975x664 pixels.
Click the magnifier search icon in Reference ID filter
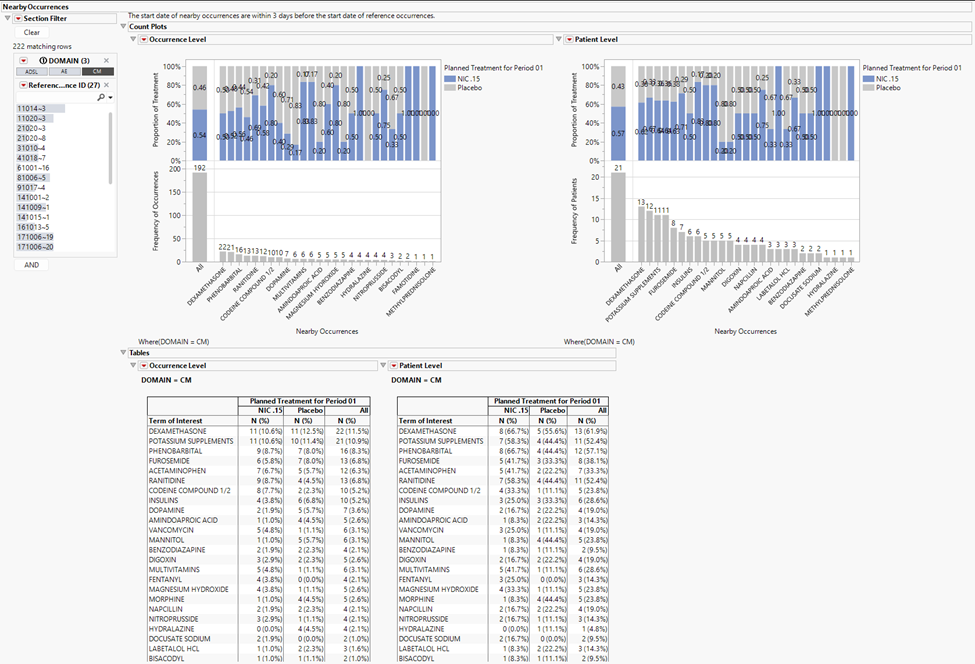pos(101,98)
